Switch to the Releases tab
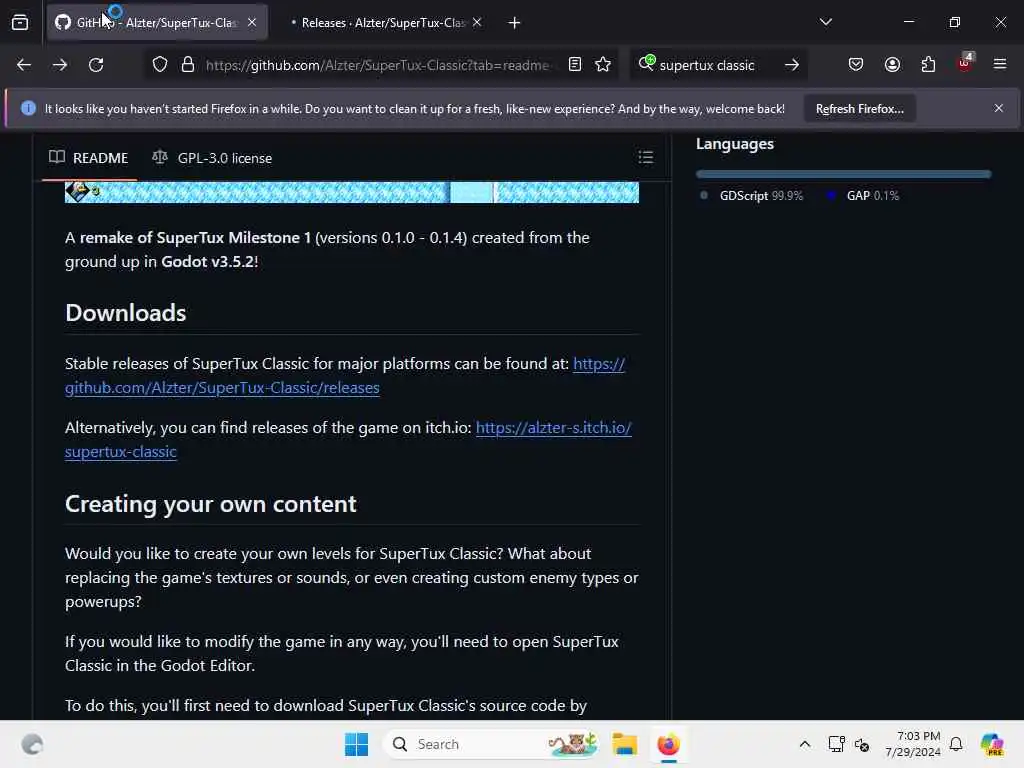The image size is (1024, 768). coord(382,23)
